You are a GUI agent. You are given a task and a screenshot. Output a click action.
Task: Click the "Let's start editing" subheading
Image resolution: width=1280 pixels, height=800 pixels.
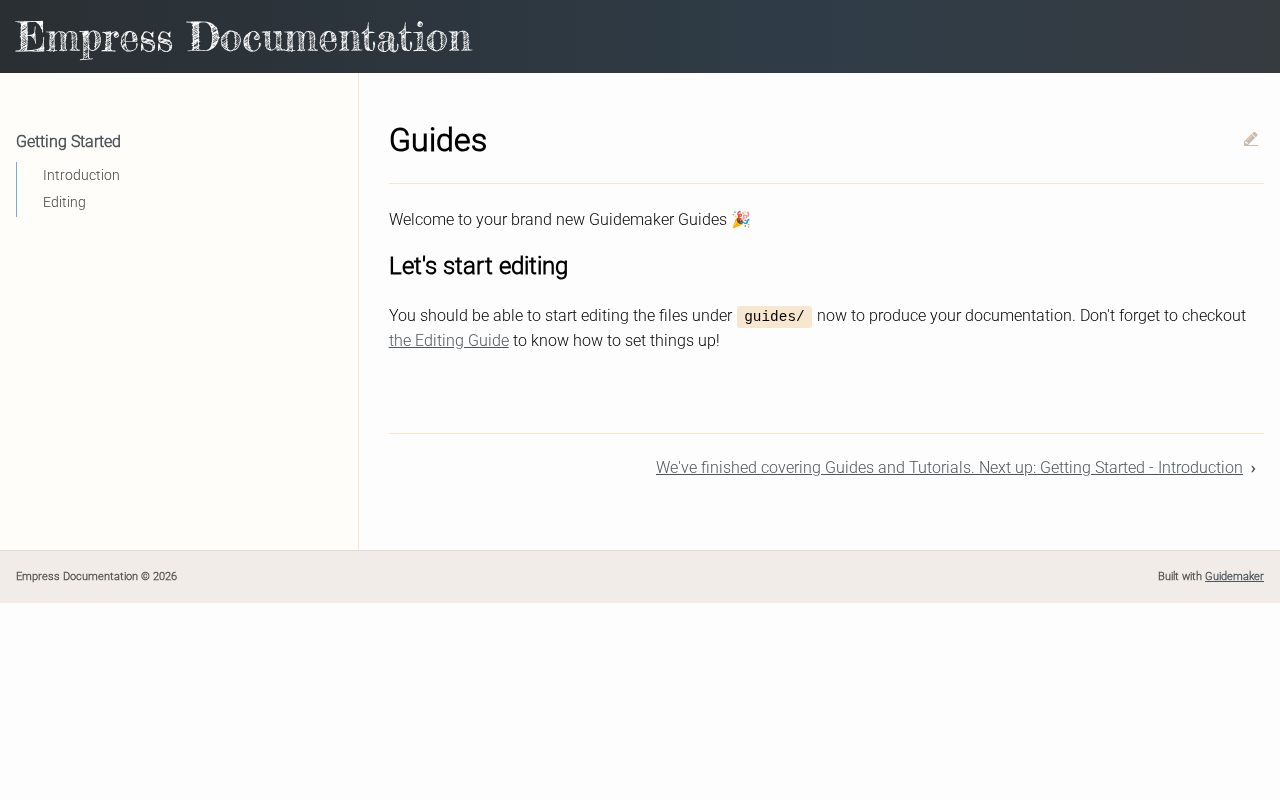478,266
